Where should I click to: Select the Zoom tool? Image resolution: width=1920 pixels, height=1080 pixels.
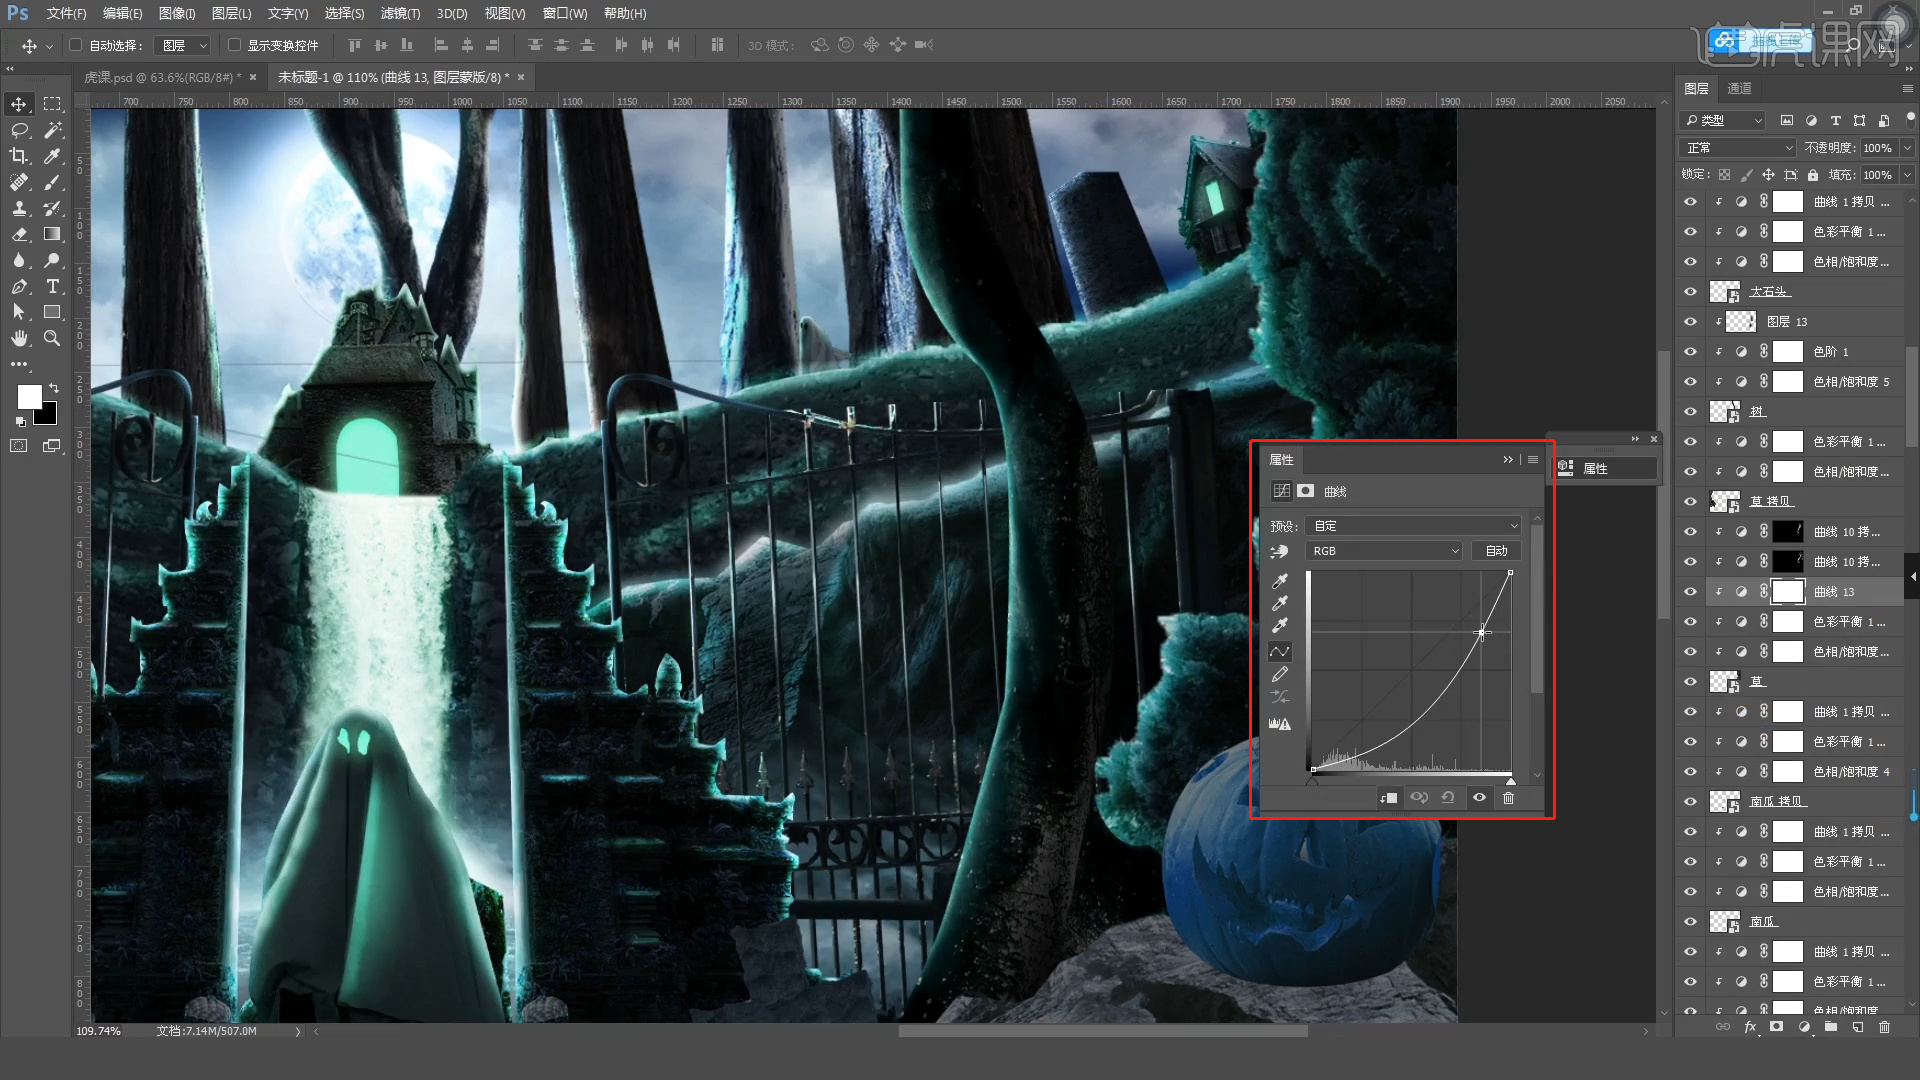[x=53, y=338]
